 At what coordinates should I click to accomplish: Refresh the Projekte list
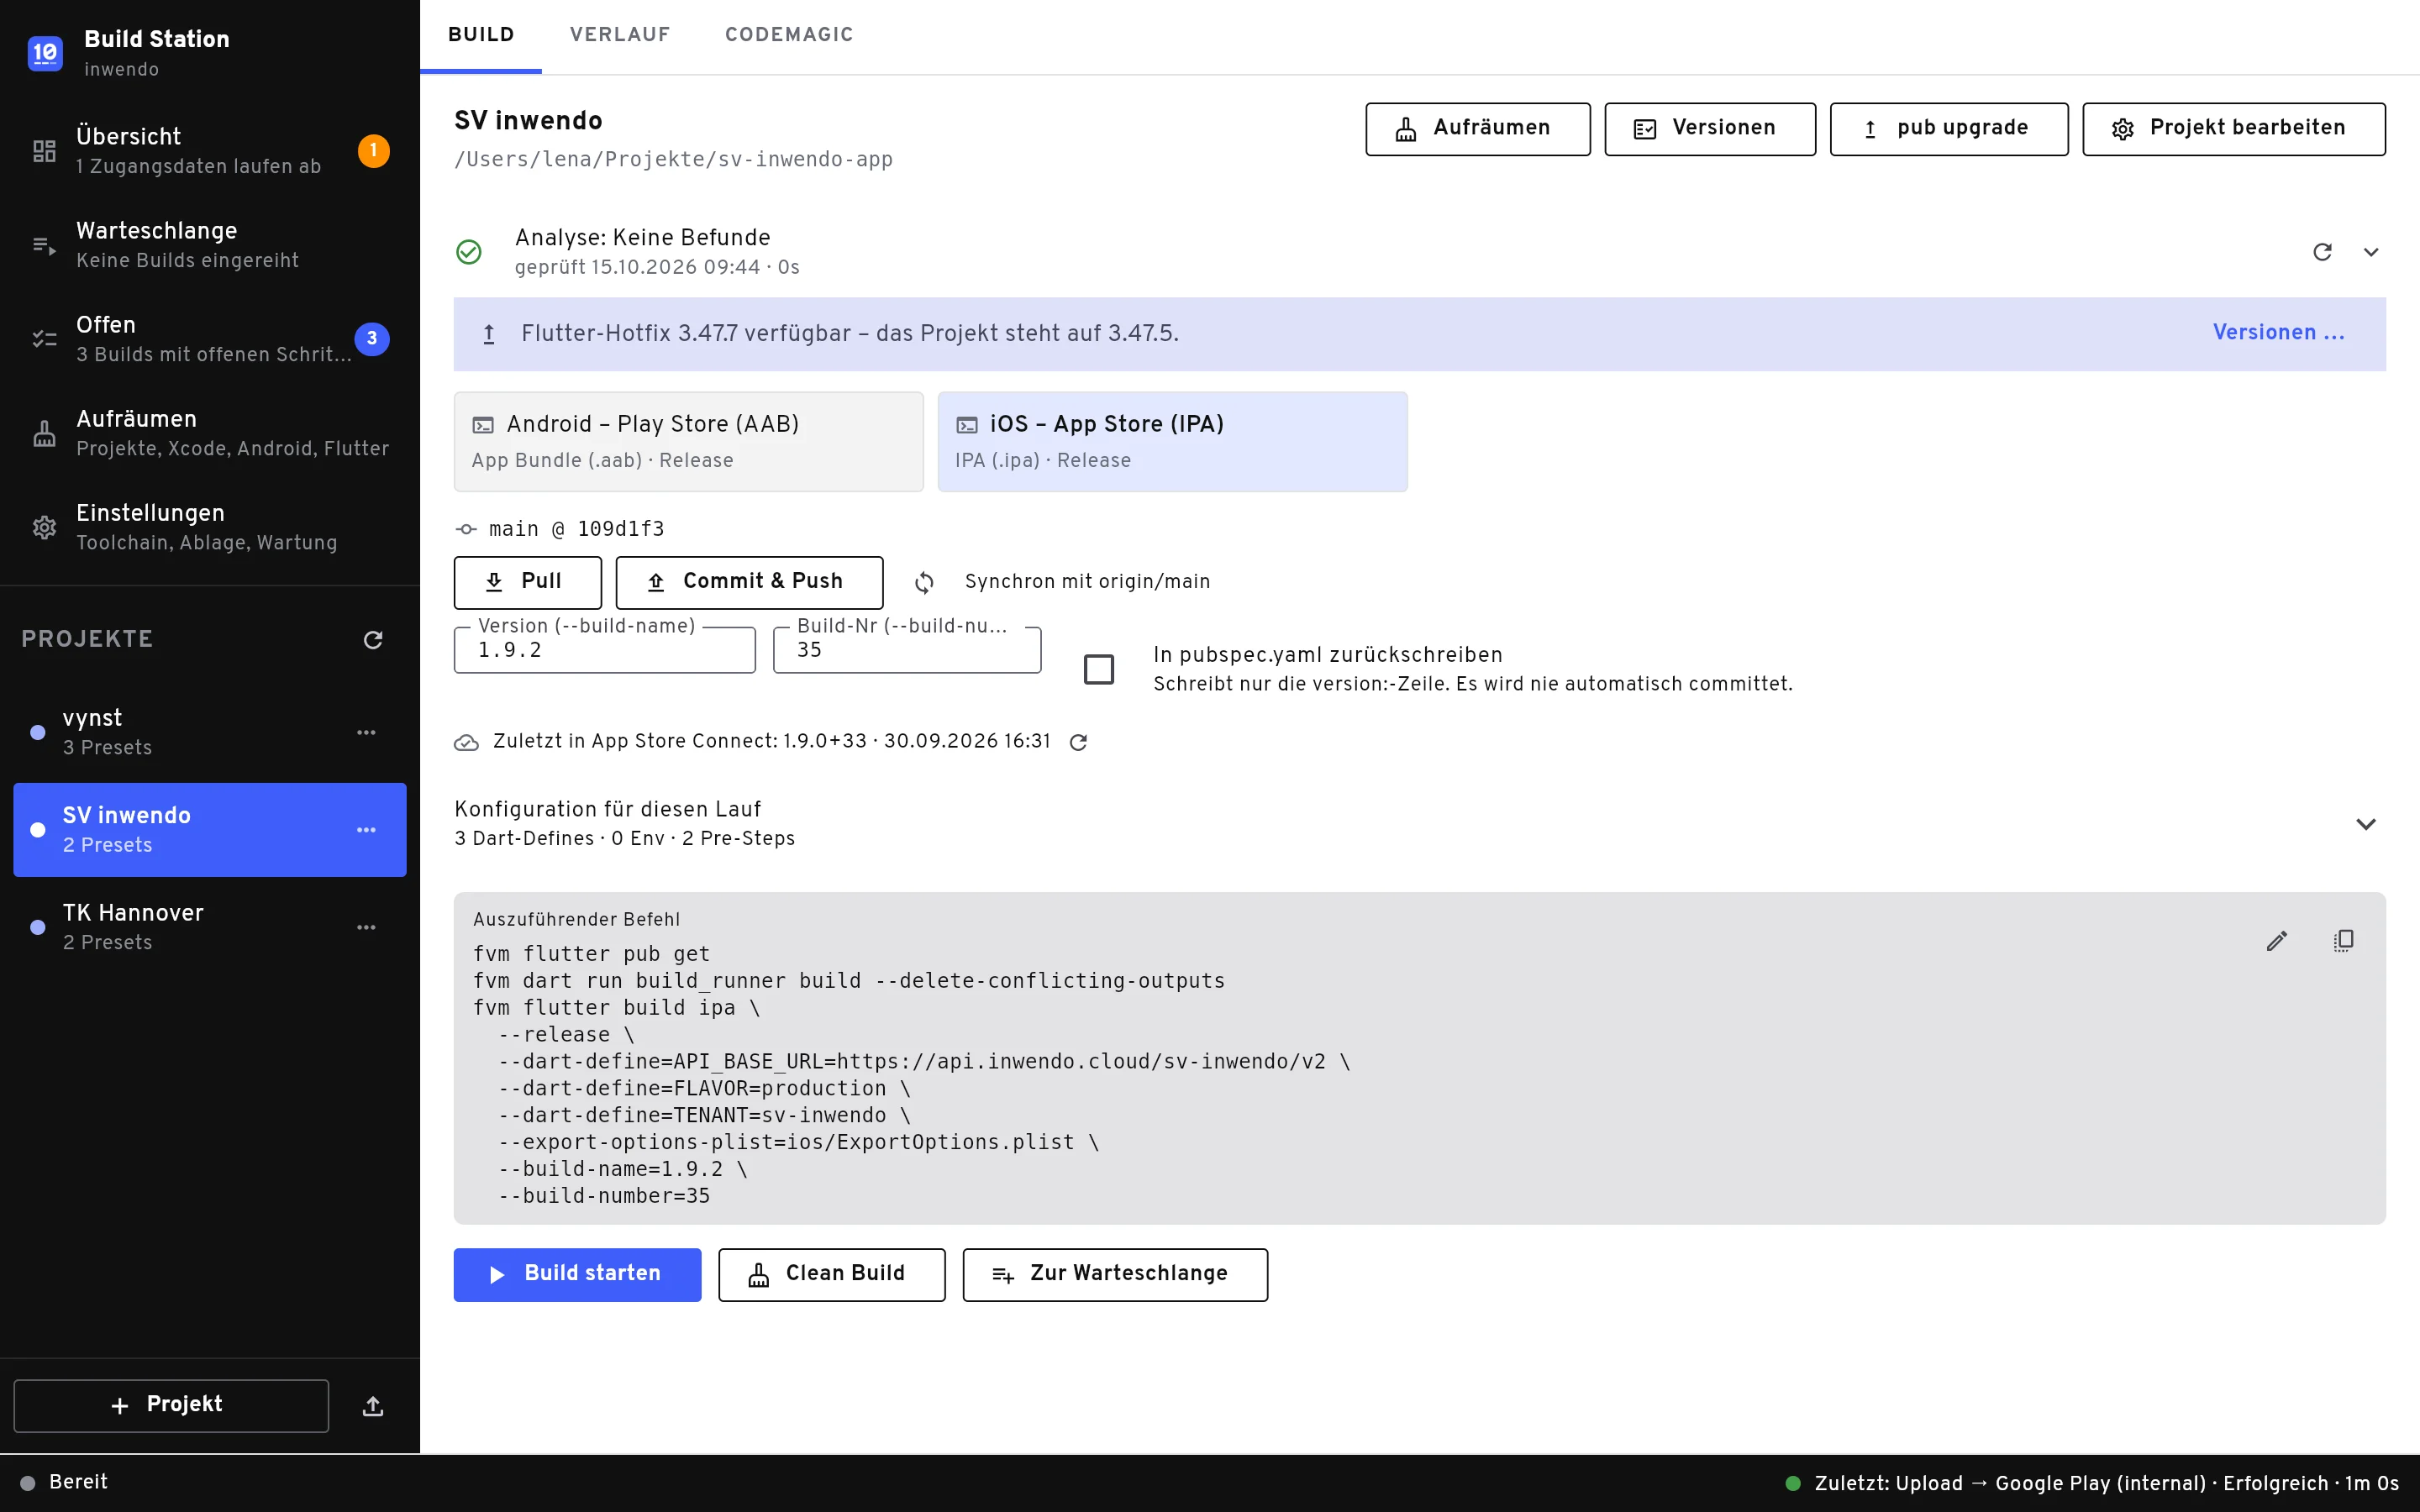pos(373,640)
